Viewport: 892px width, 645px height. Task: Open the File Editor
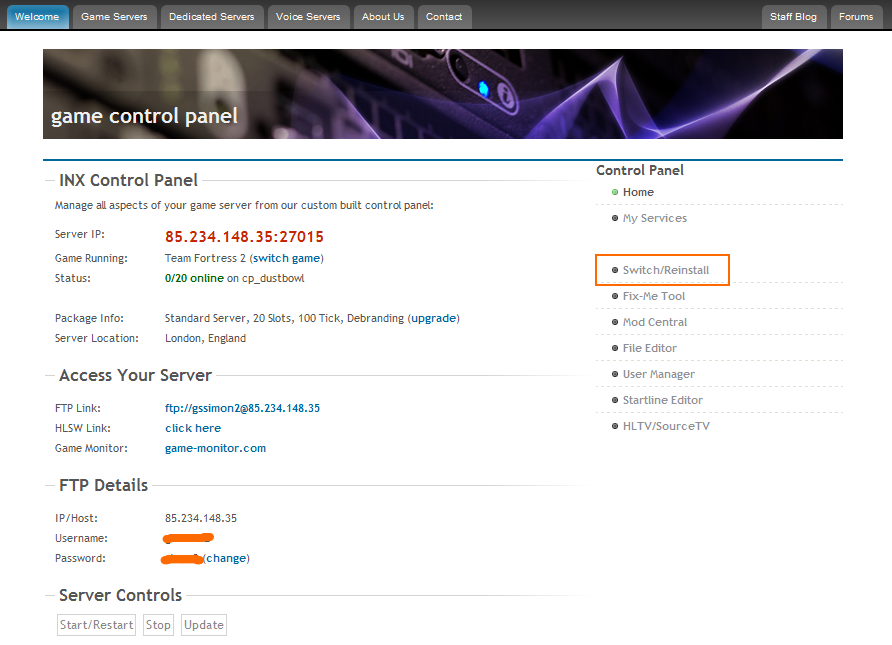(x=650, y=348)
